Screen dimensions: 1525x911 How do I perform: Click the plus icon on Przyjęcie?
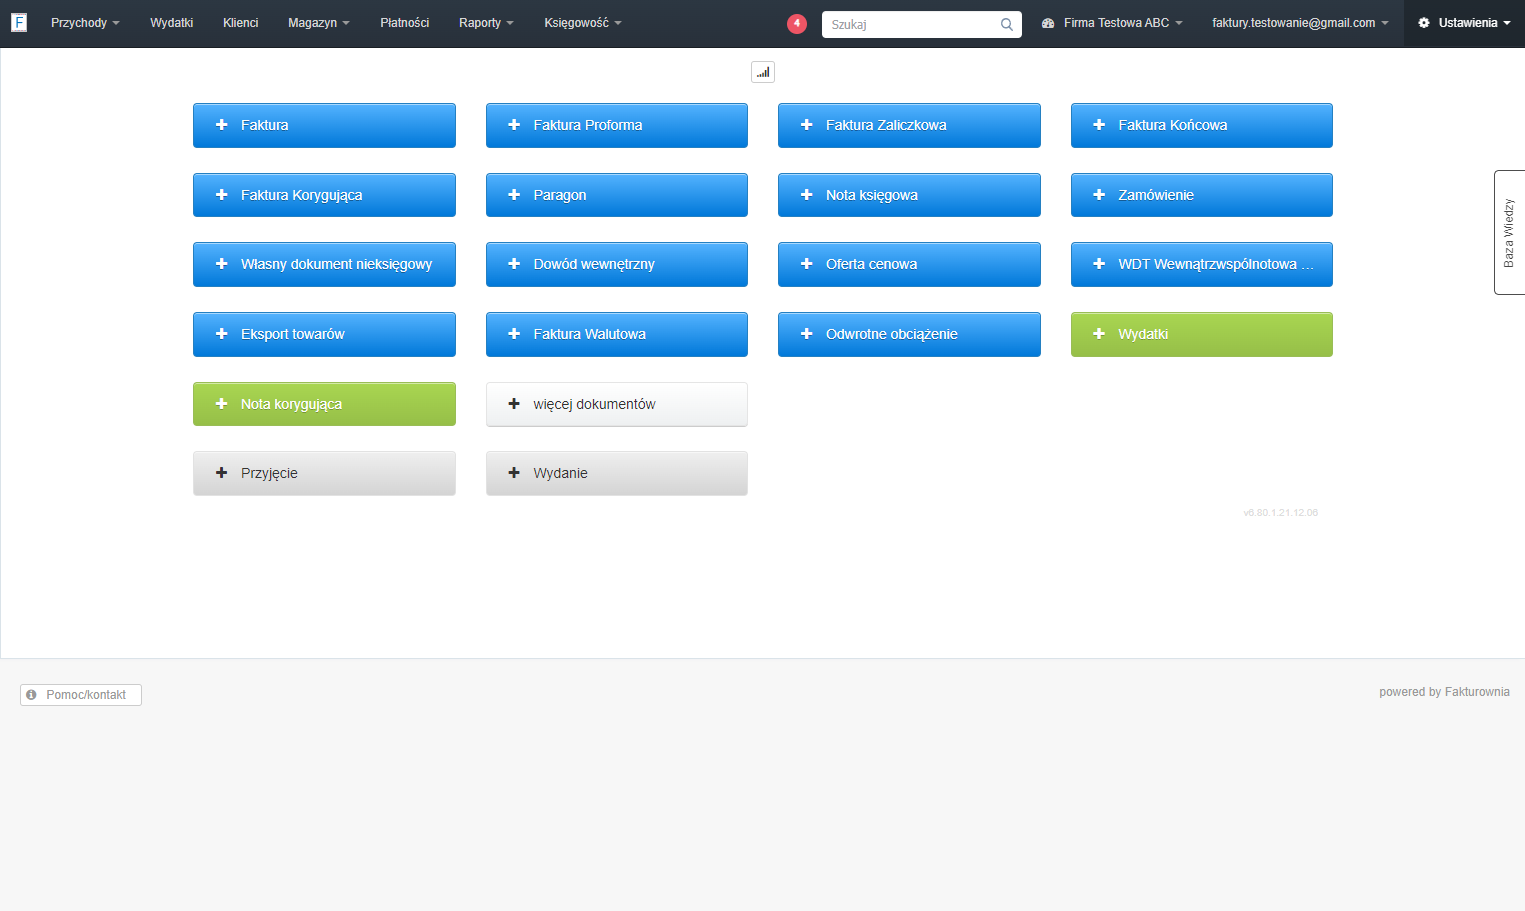(x=222, y=473)
